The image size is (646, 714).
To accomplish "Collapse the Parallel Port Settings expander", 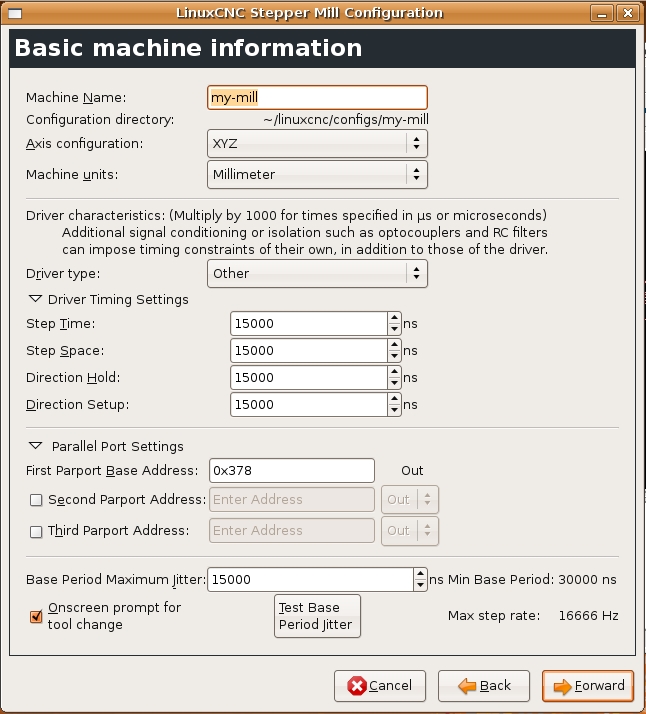I will click(36, 446).
